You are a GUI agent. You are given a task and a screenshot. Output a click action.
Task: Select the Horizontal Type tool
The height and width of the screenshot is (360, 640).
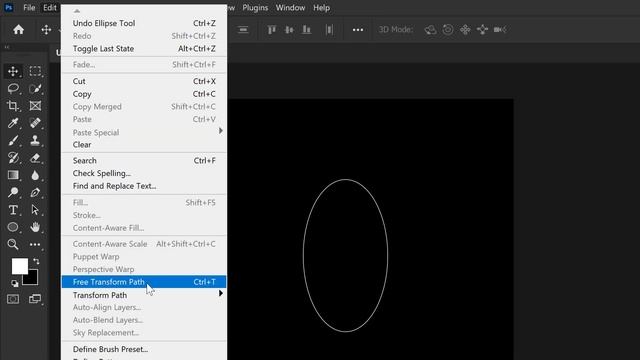[13, 210]
